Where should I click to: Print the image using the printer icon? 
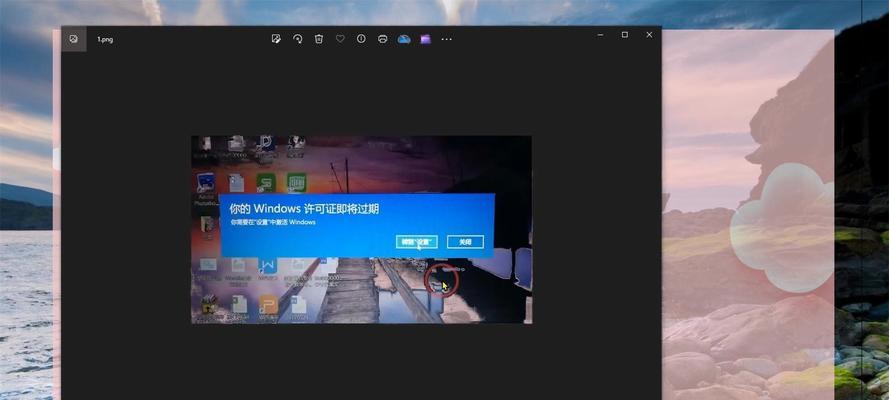pos(383,39)
